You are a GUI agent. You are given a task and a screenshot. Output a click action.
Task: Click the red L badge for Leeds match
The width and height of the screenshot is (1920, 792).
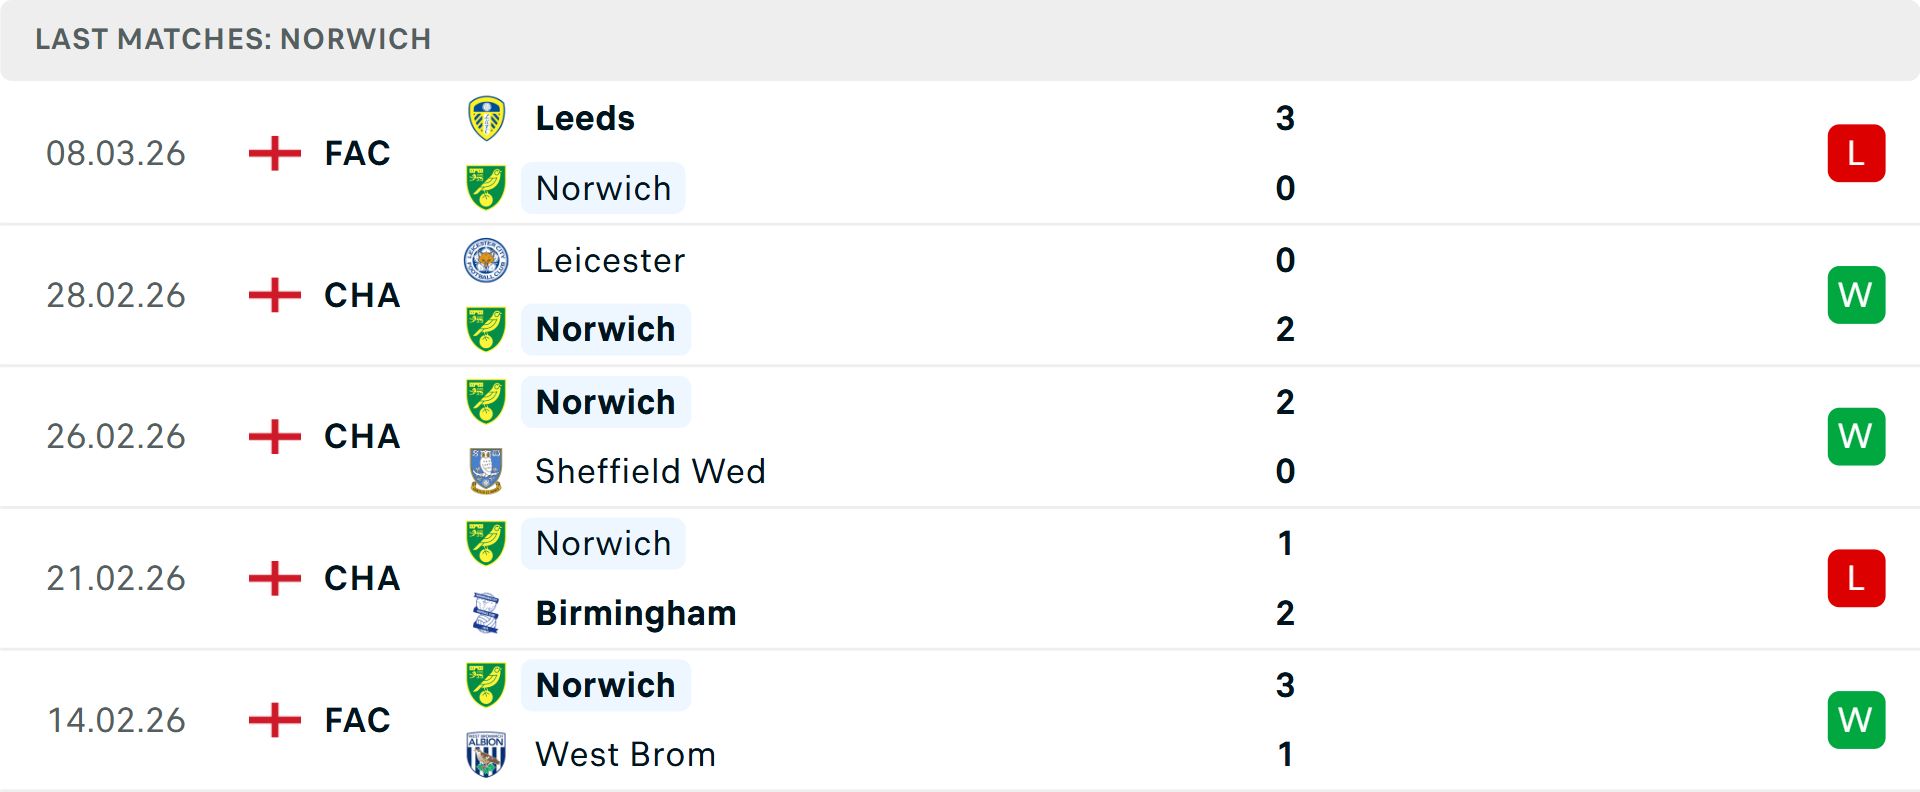click(1856, 153)
